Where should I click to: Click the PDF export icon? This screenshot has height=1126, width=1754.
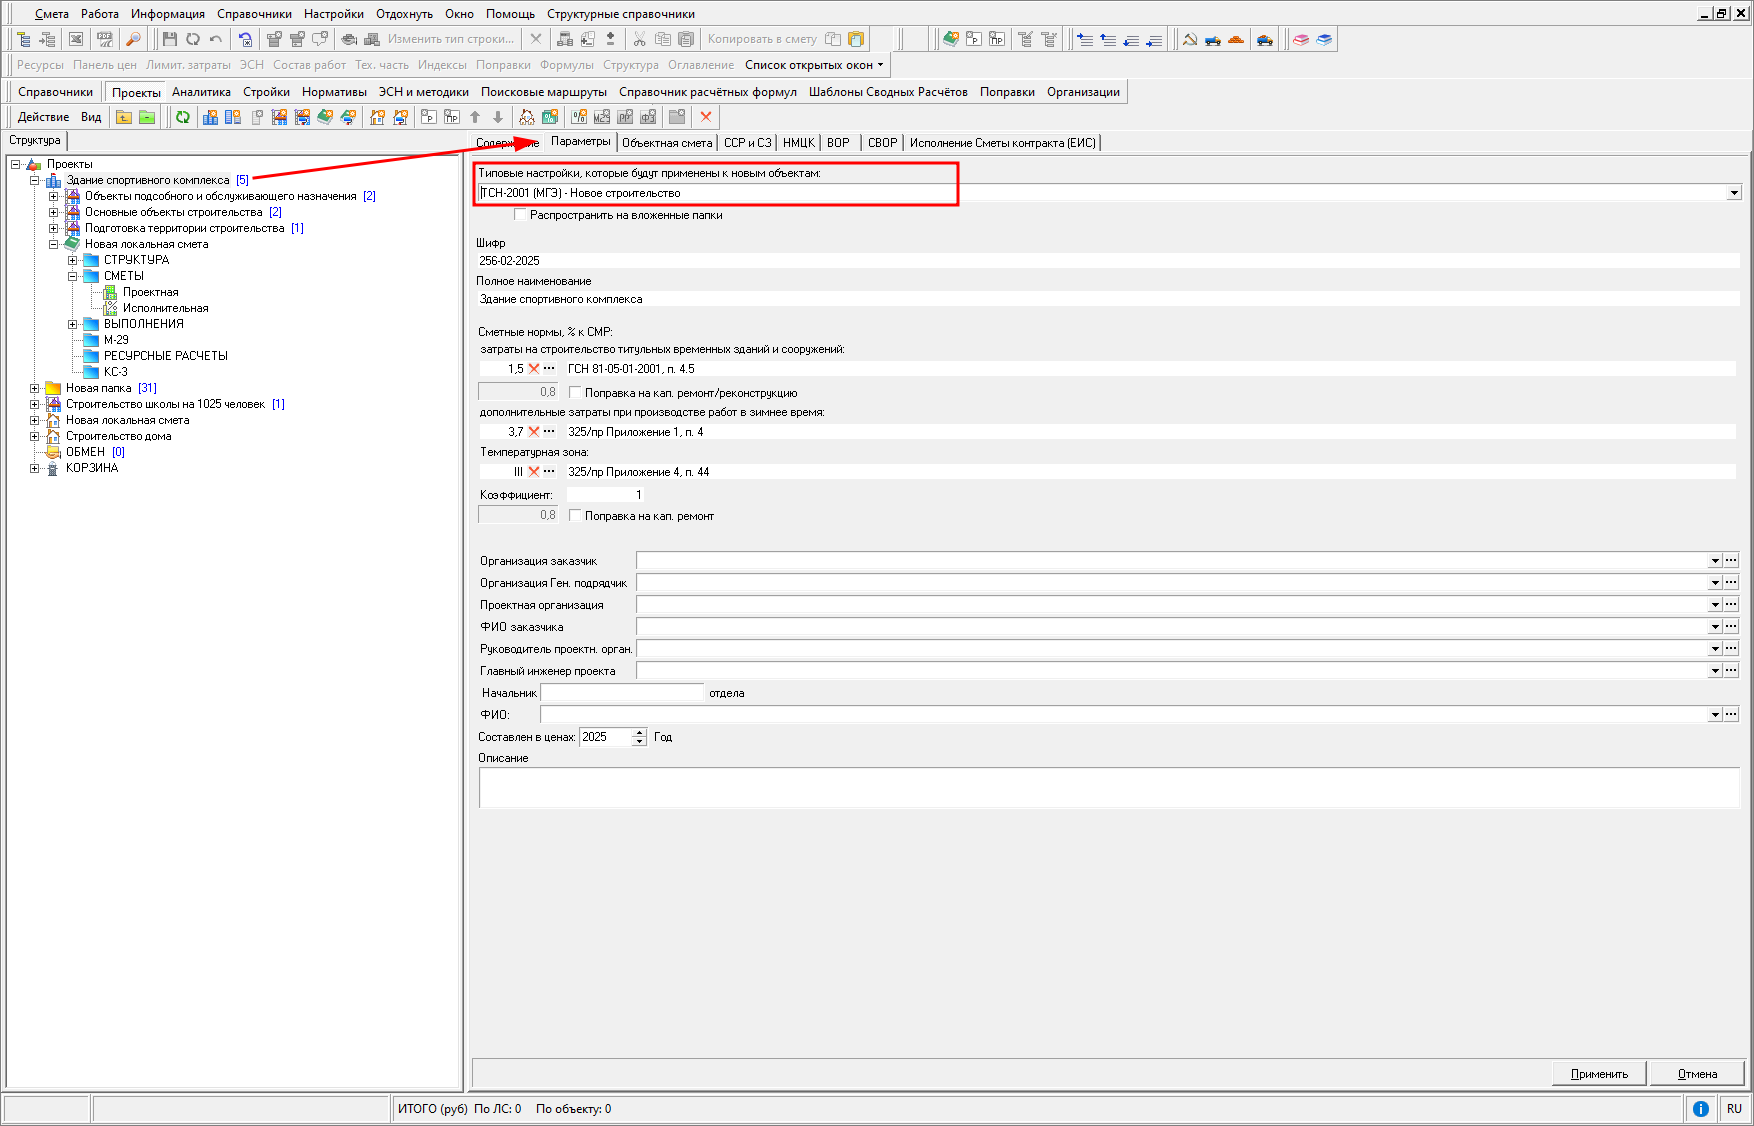[104, 39]
